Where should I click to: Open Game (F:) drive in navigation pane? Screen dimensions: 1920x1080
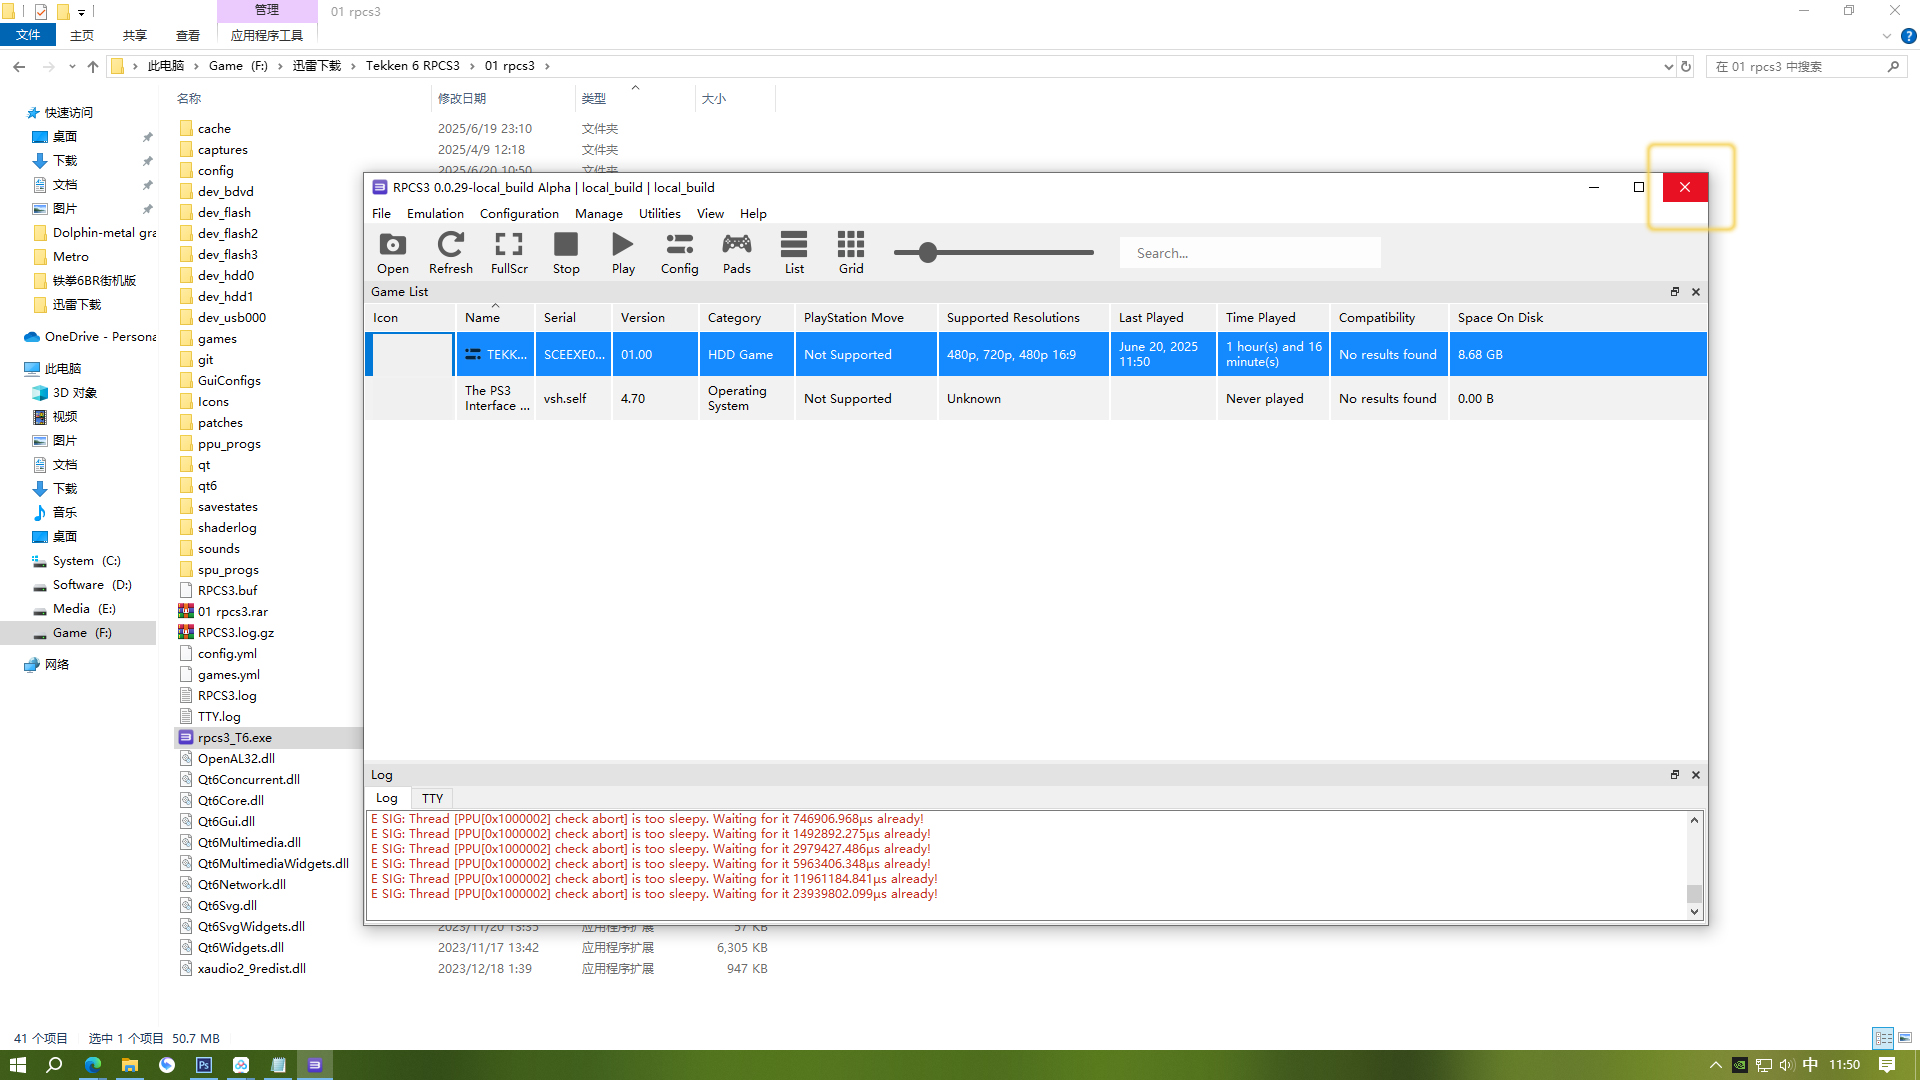[82, 633]
